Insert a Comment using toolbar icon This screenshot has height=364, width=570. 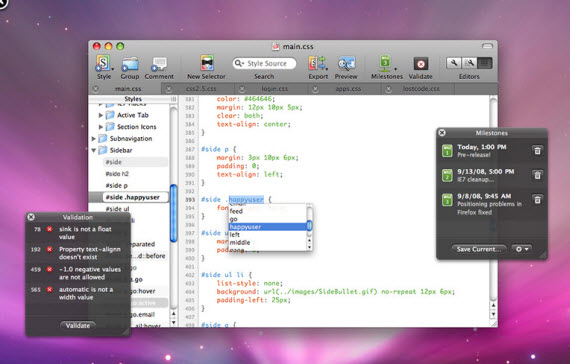coord(159,64)
